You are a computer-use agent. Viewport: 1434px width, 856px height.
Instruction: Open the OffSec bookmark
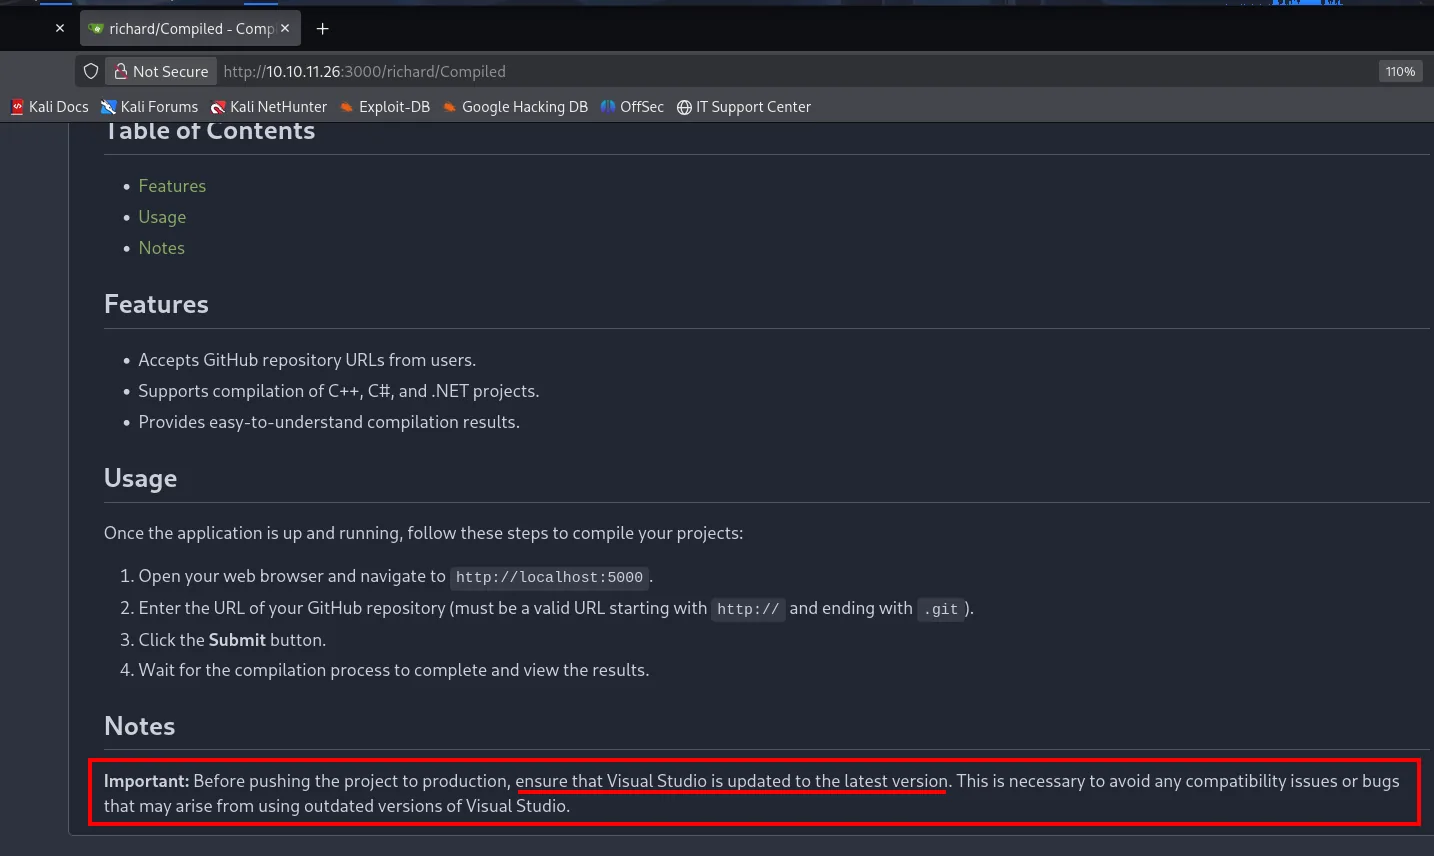tap(632, 107)
